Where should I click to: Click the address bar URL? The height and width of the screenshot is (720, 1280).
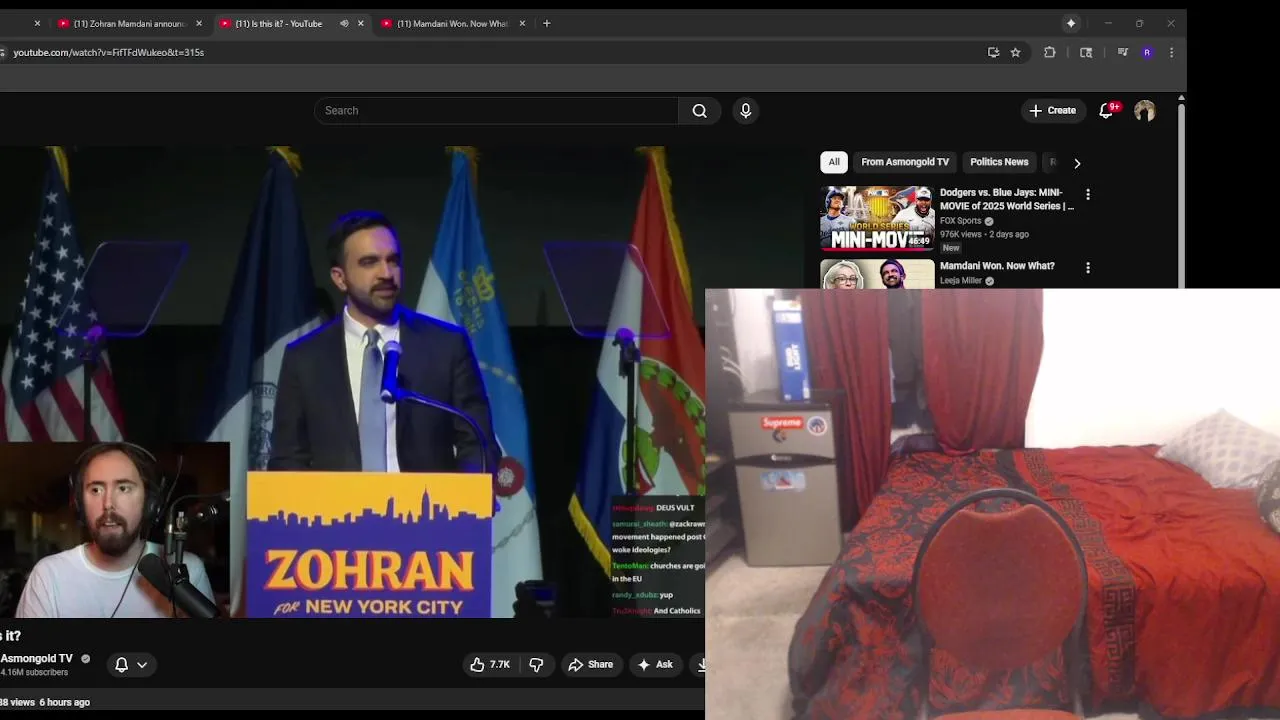coord(109,52)
